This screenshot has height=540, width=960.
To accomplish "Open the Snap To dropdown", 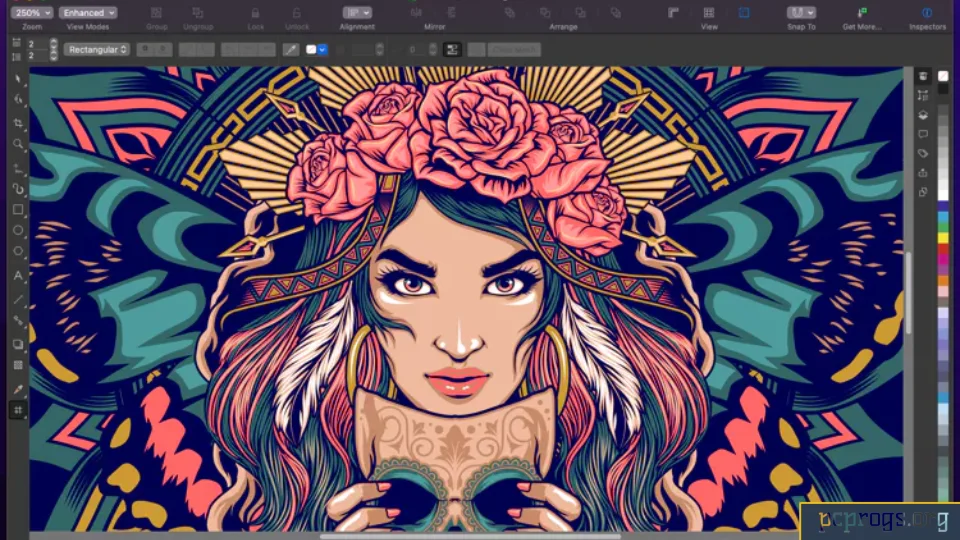I will click(801, 12).
